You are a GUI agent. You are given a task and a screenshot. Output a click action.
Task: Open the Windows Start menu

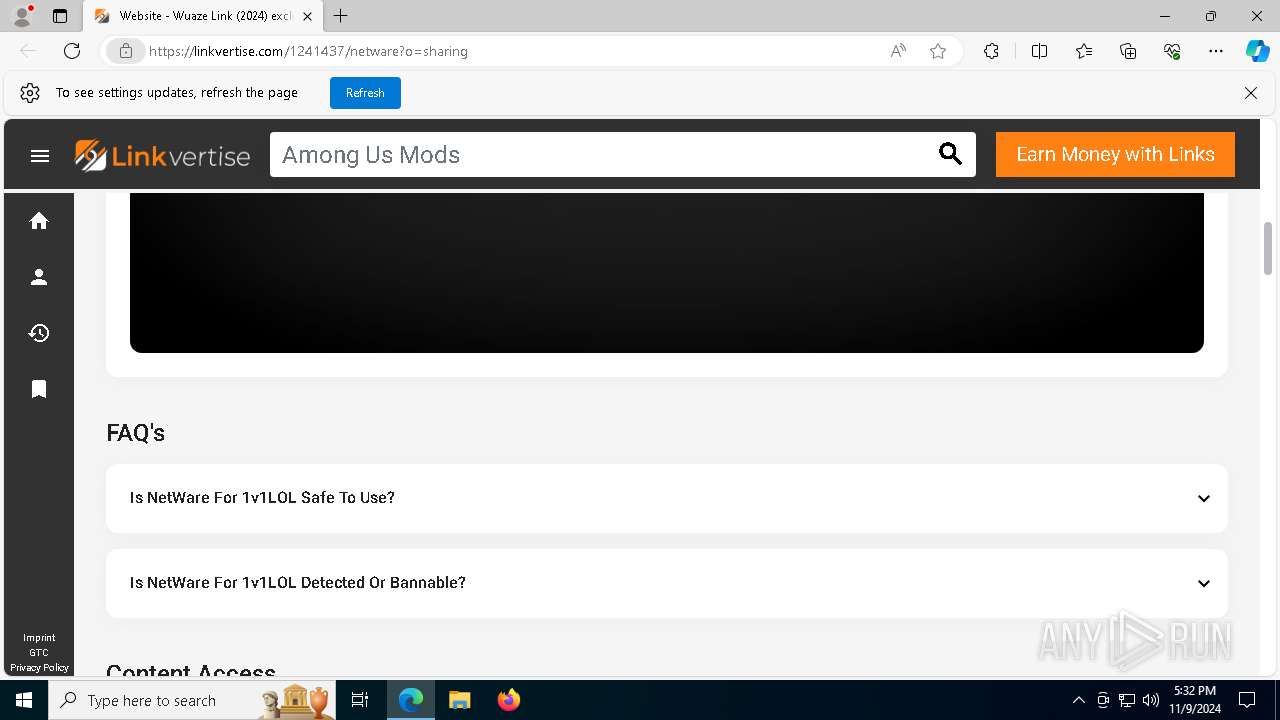[x=24, y=700]
